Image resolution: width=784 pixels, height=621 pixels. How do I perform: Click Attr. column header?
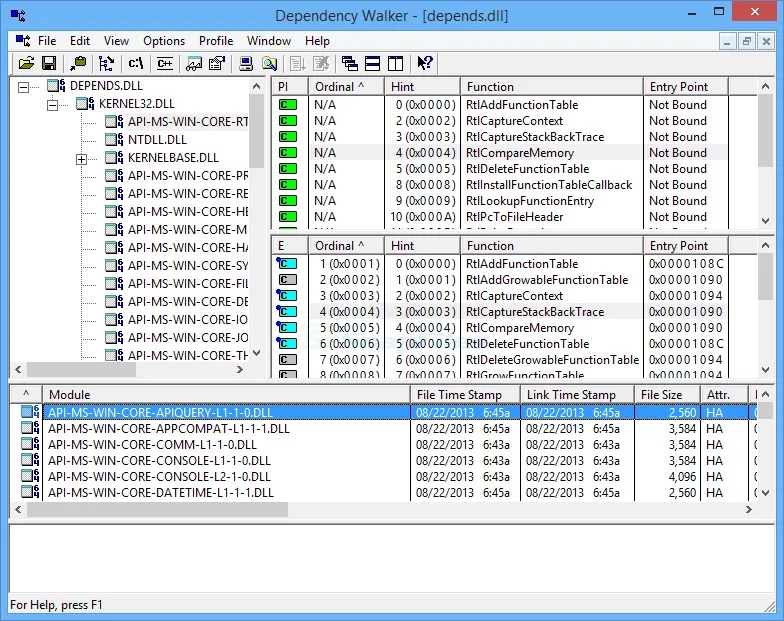pos(724,394)
